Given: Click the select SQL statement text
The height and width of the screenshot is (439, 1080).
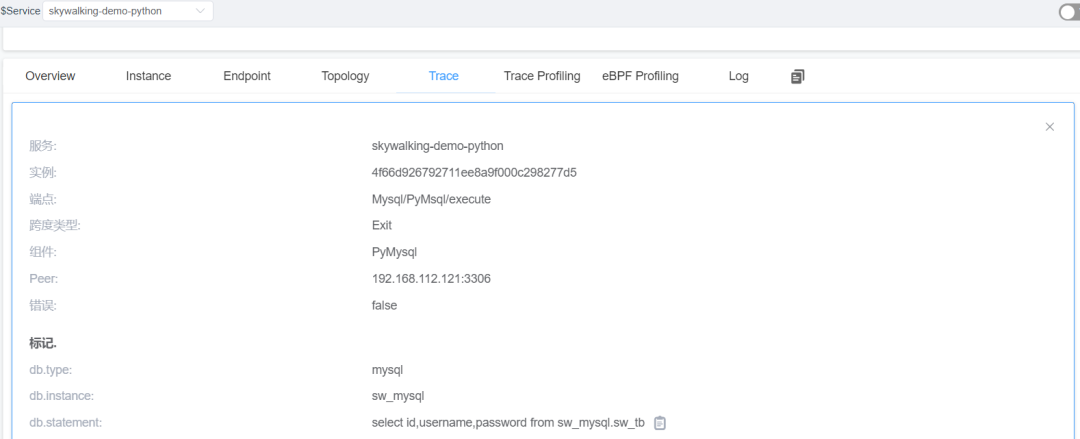Looking at the screenshot, I should [x=508, y=422].
